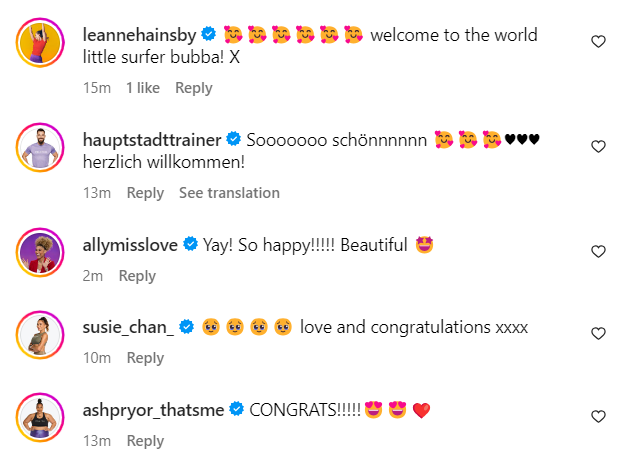
Task: Open the leannehainsby username link
Action: tap(139, 35)
